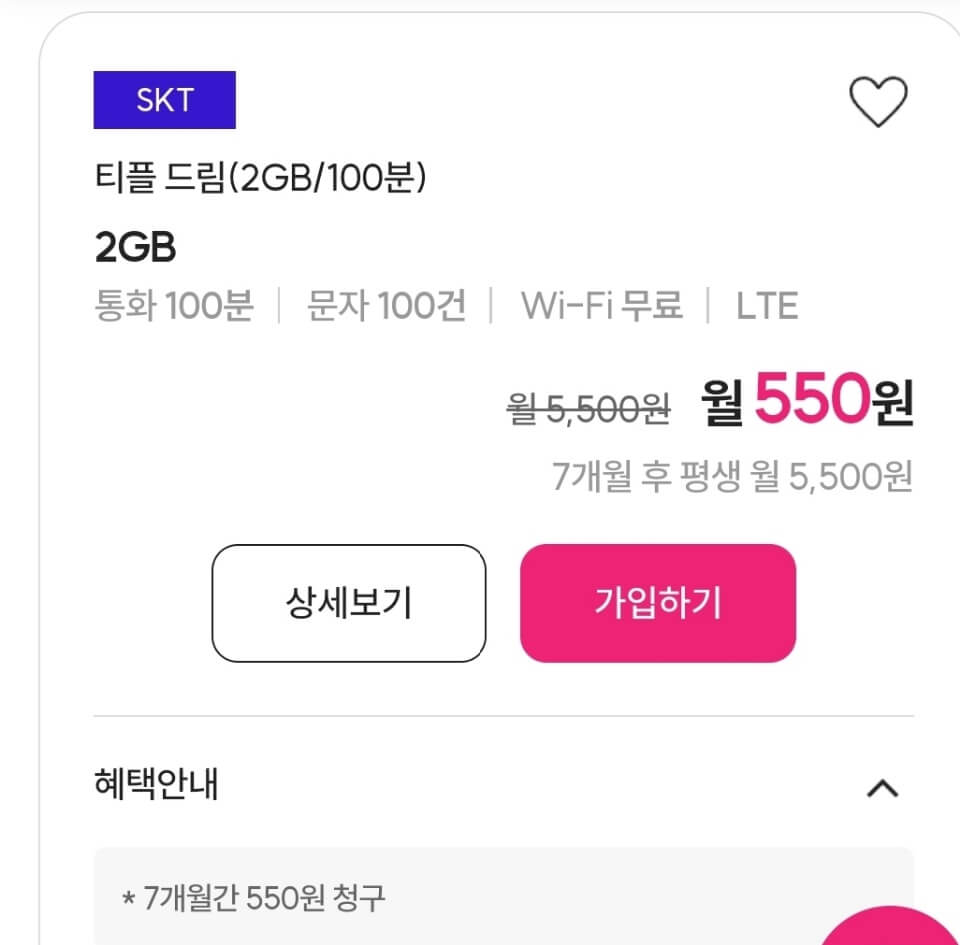Open plan details with the 상세보기 button
The height and width of the screenshot is (945, 960).
pos(348,604)
